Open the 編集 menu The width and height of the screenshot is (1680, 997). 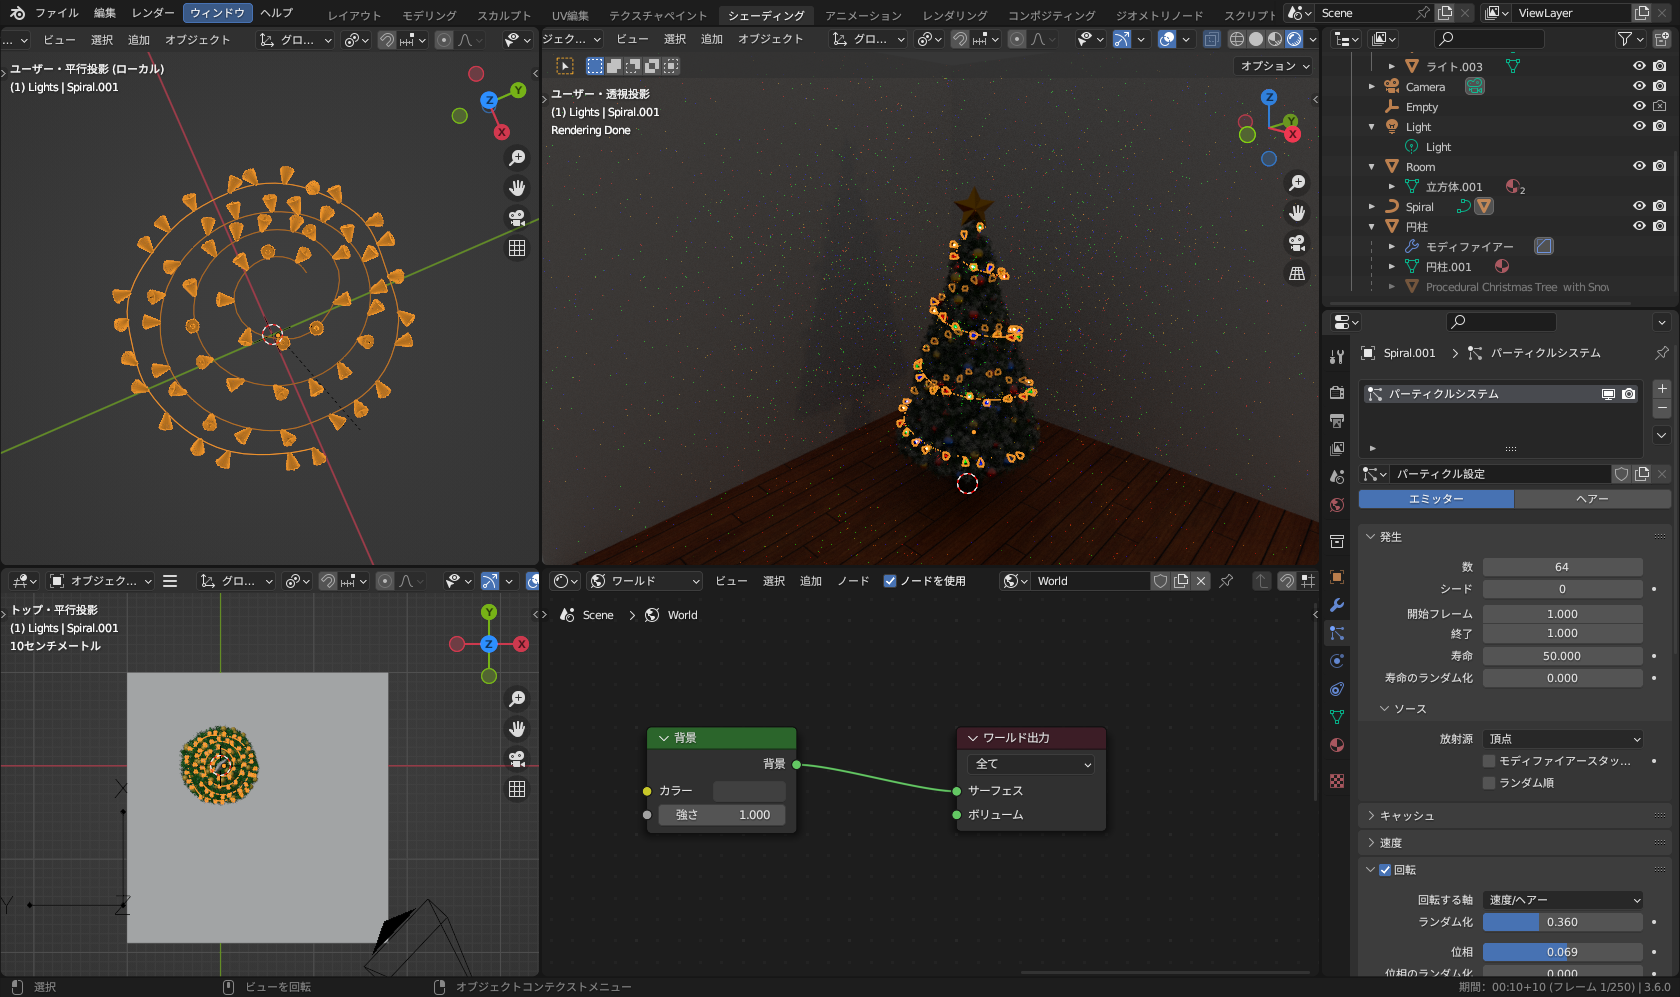coord(105,13)
